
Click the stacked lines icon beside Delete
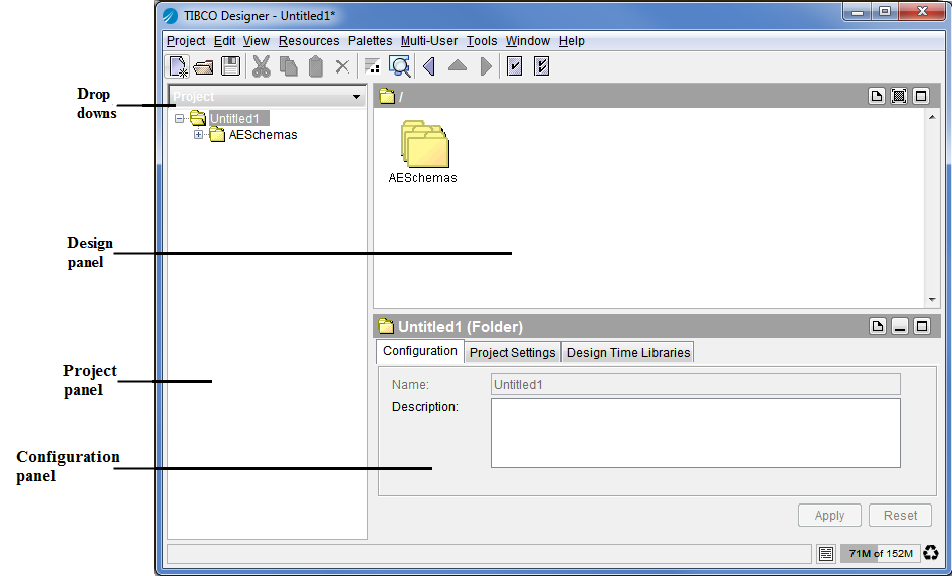[x=373, y=66]
